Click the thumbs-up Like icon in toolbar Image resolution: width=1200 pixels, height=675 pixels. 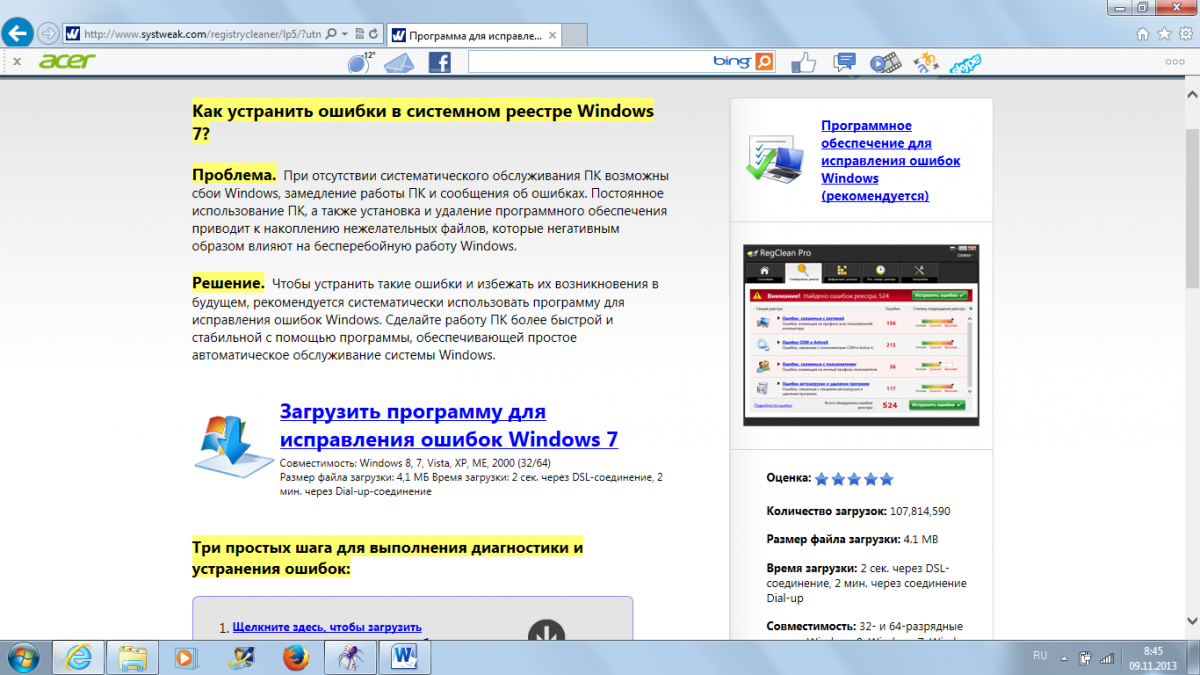tap(804, 63)
